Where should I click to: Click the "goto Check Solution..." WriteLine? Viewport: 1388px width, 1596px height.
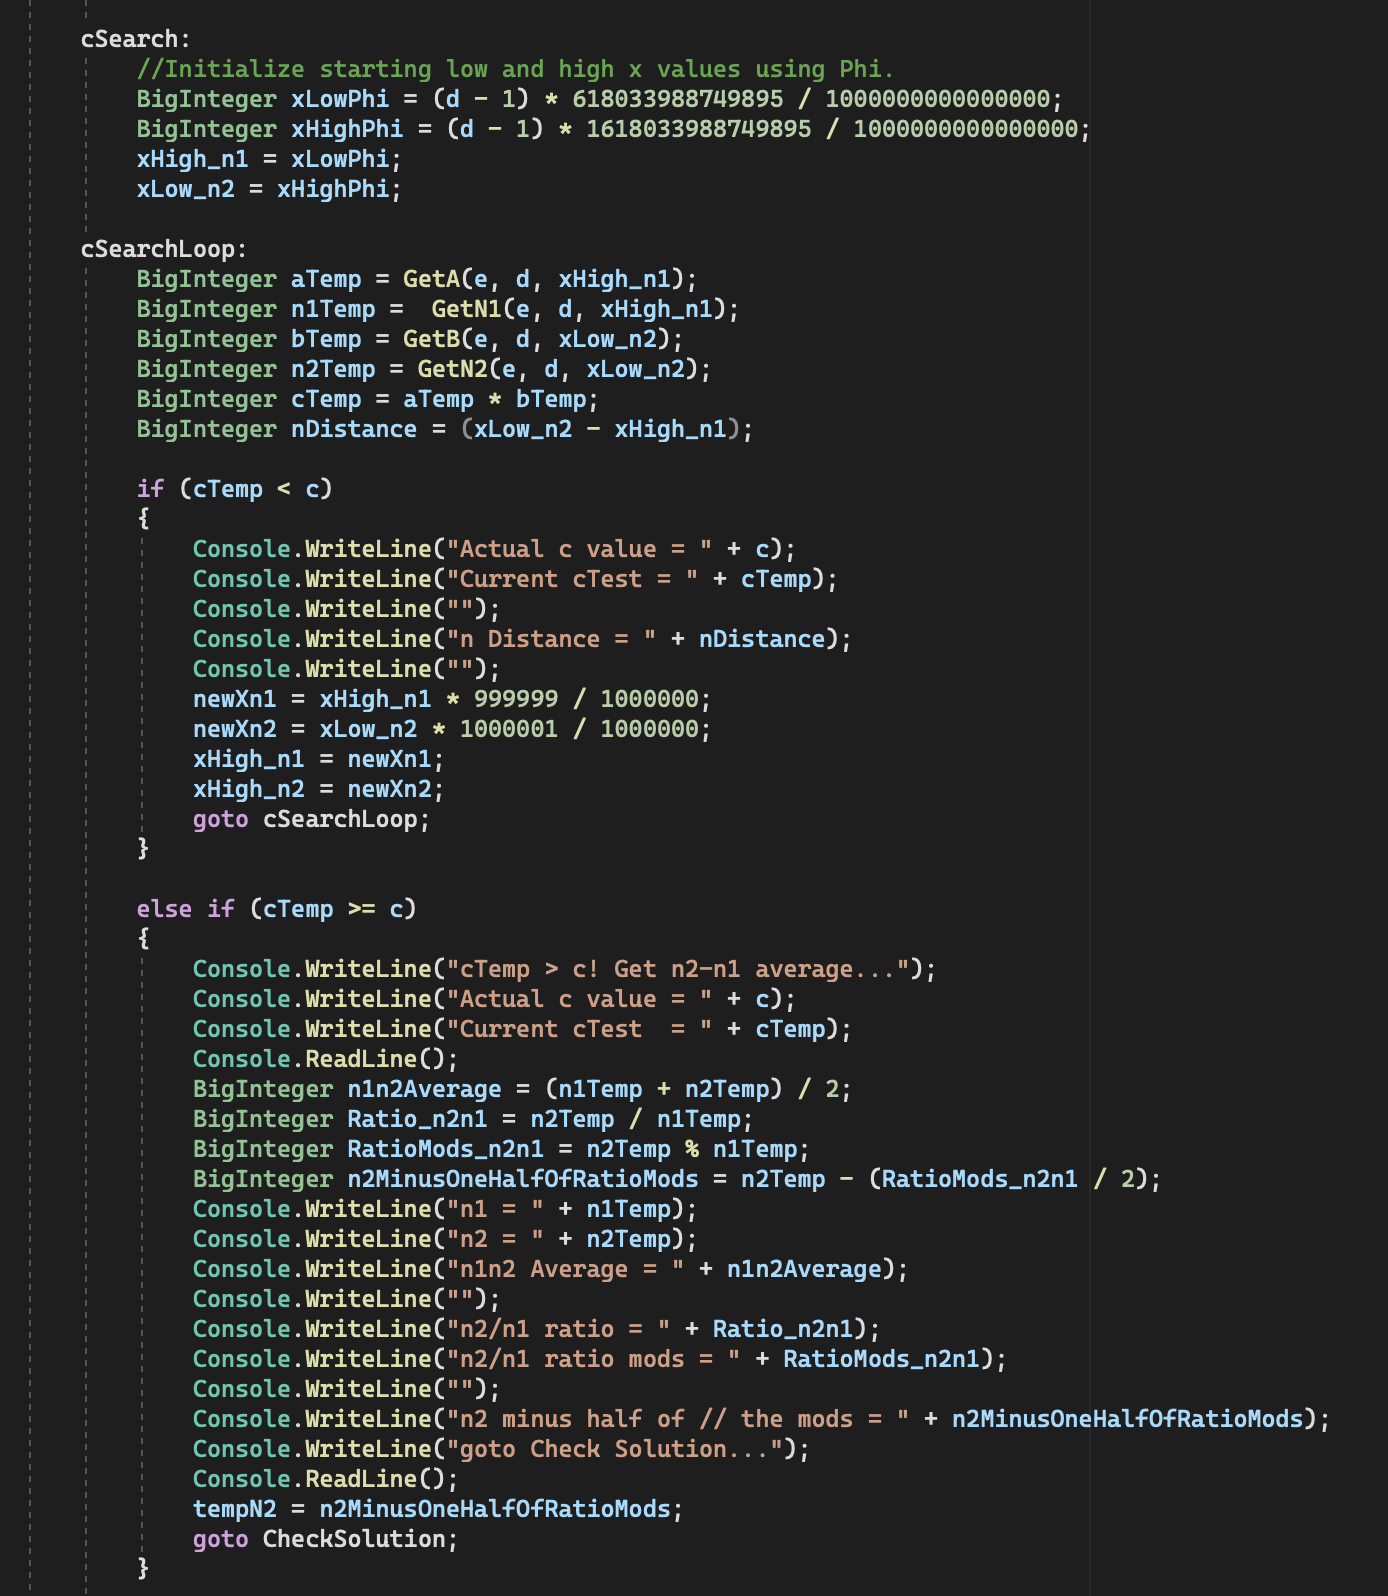point(501,1449)
